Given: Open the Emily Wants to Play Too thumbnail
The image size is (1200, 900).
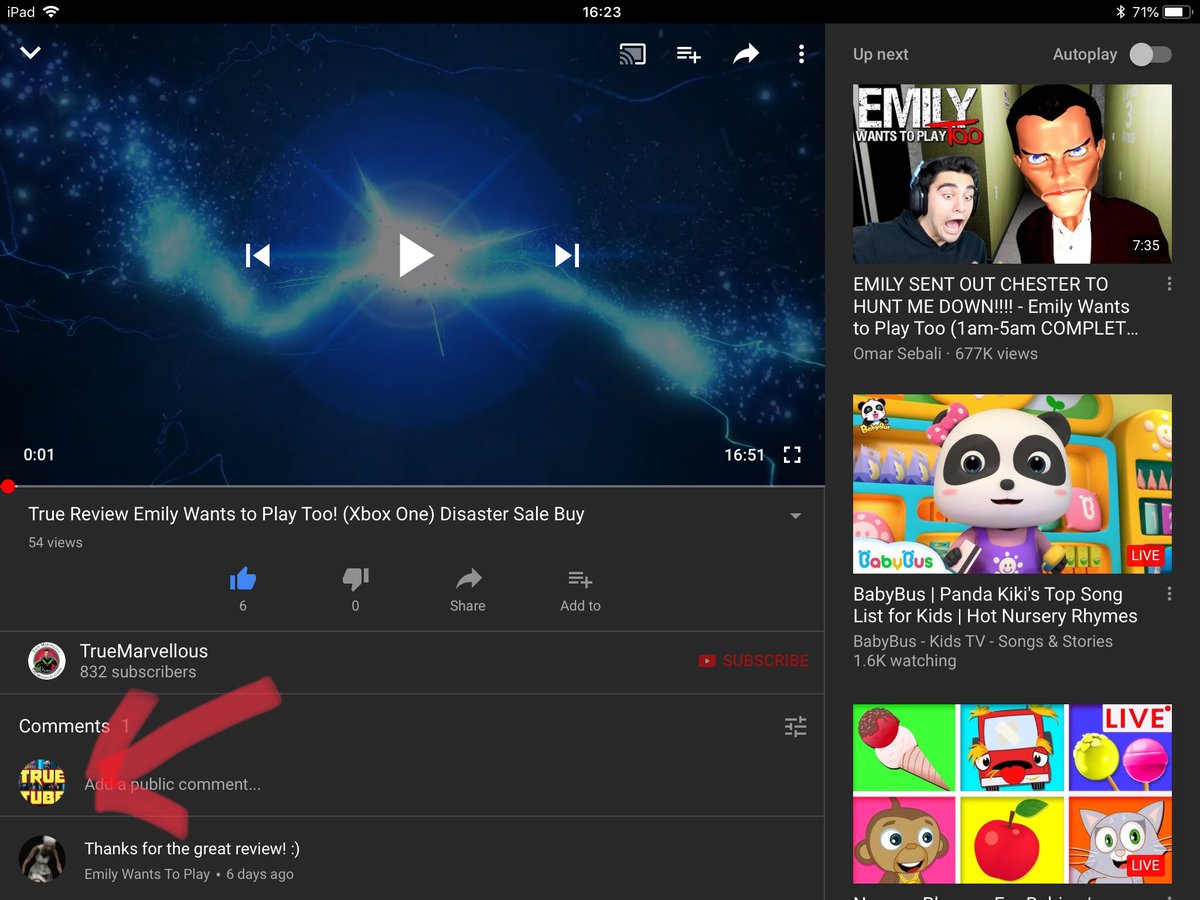Looking at the screenshot, I should [1012, 174].
